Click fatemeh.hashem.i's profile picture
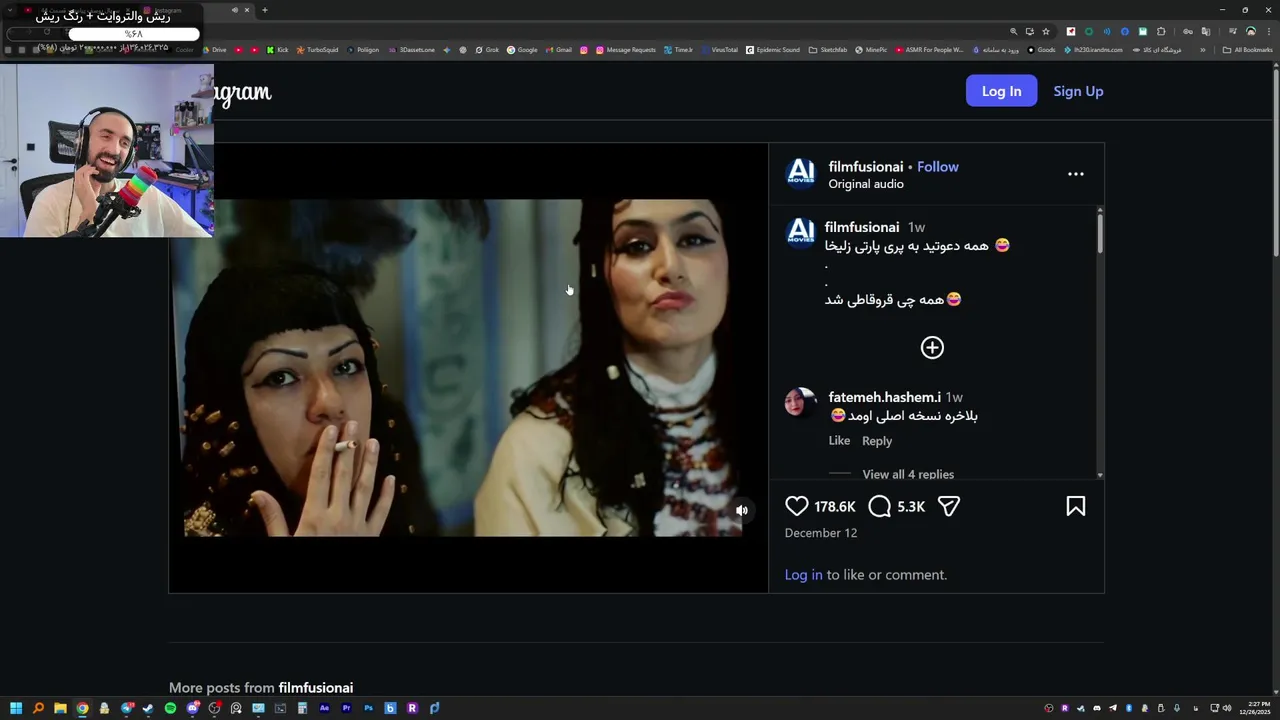 click(x=801, y=403)
